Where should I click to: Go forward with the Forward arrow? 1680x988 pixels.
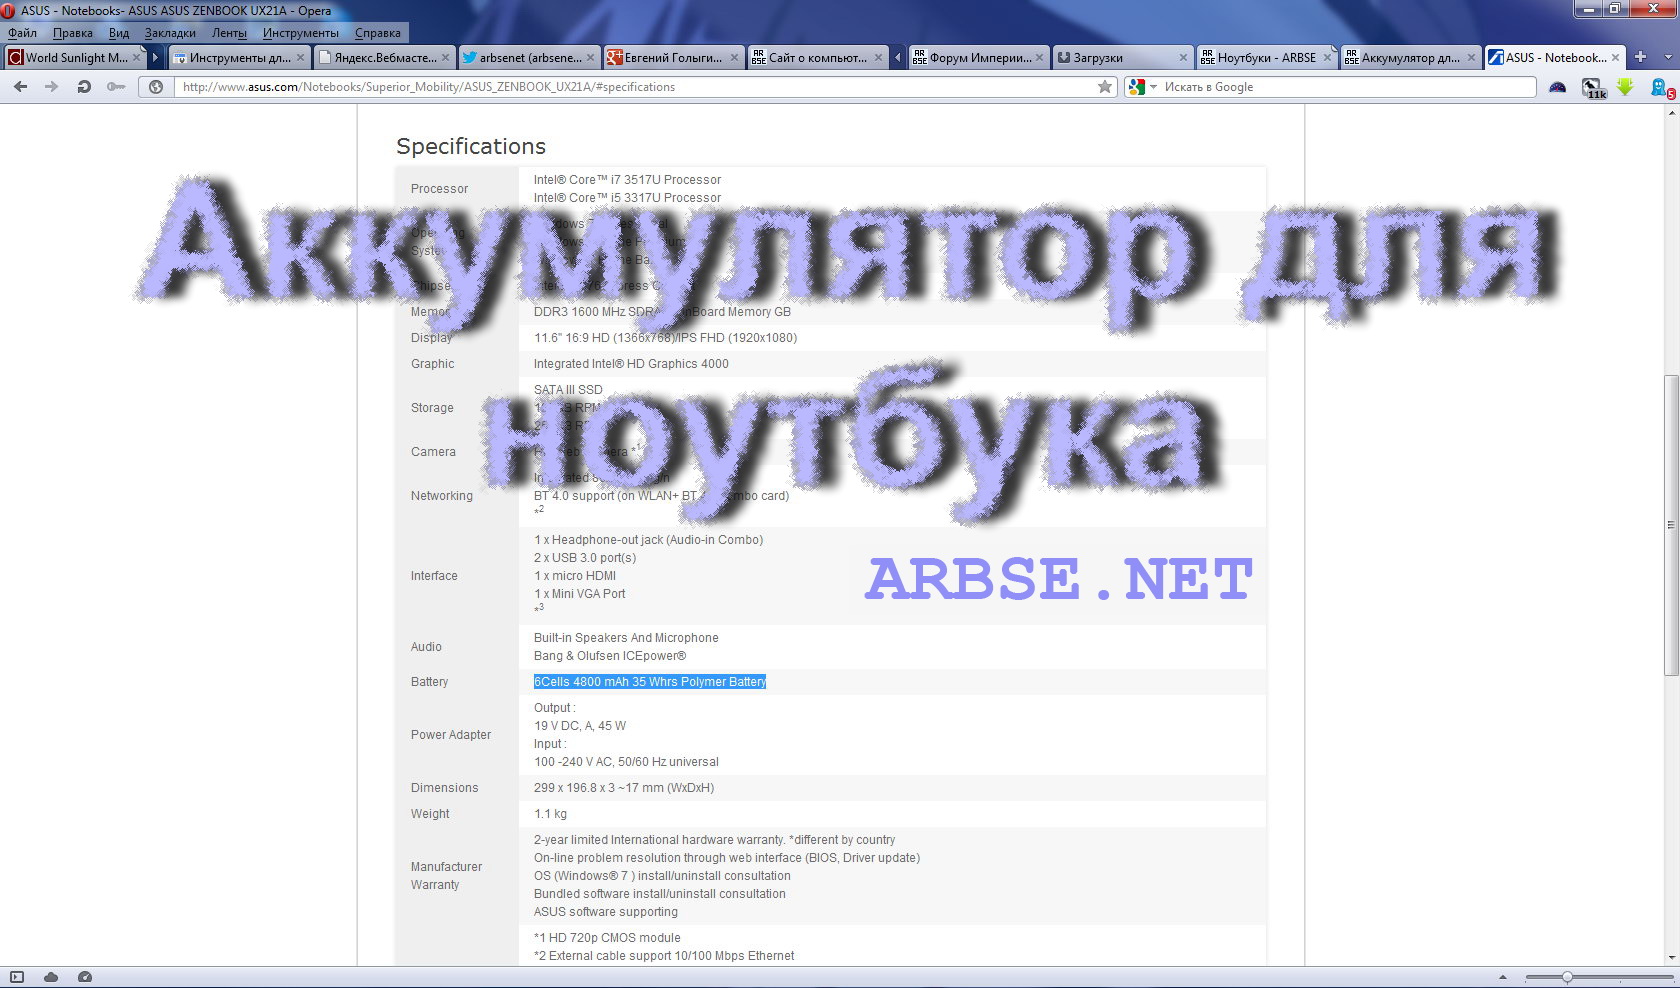click(x=52, y=87)
